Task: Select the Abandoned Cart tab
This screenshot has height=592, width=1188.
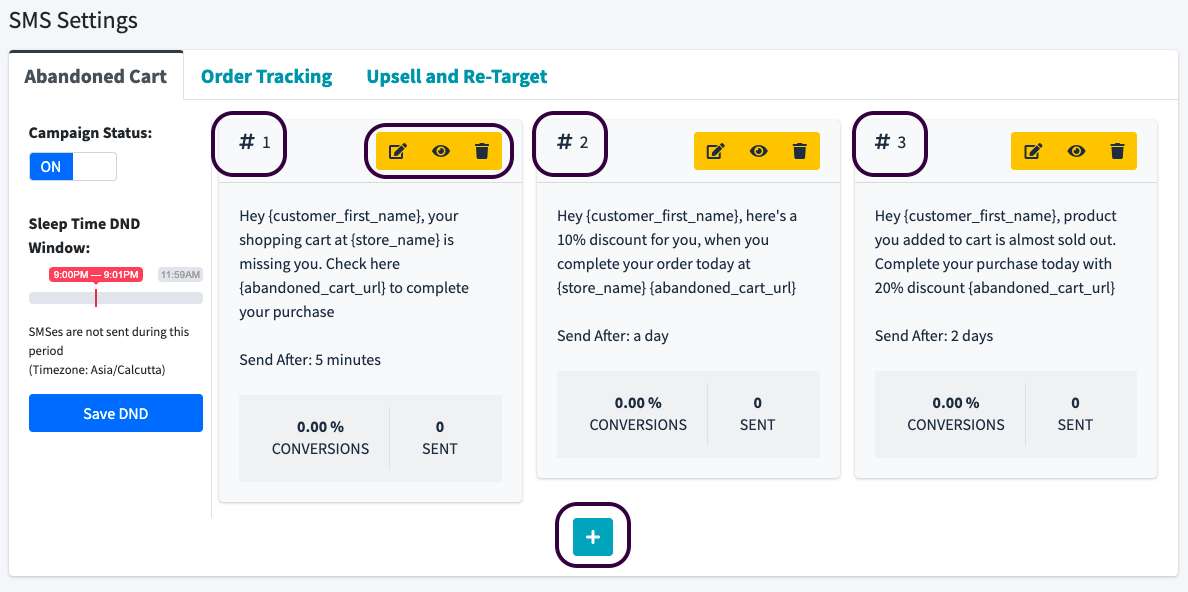Action: click(96, 76)
